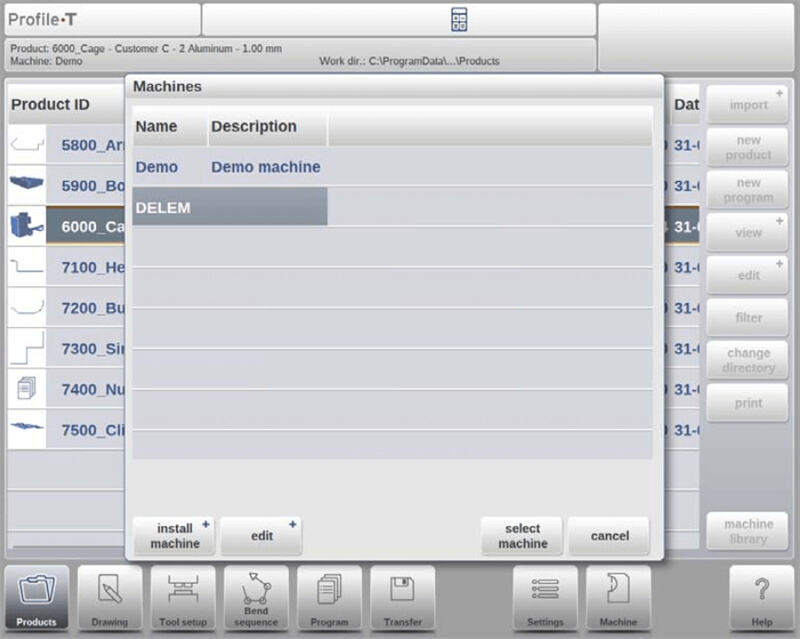Open the Settings icon
Screen dimensions: 800x639
pyautogui.click(x=545, y=598)
